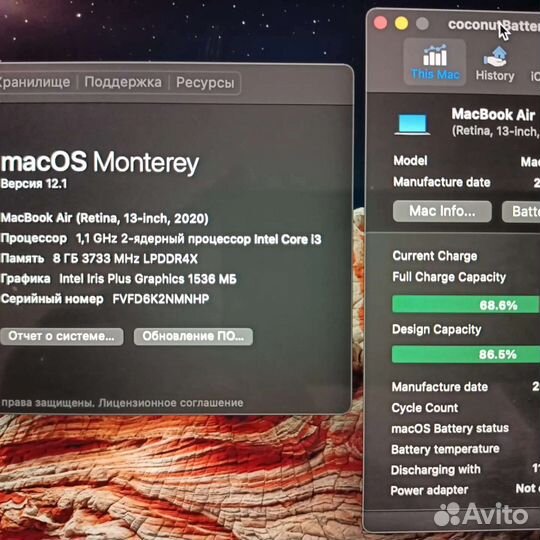Click the Design Capacity label
This screenshot has width=540, height=540.
(x=437, y=329)
